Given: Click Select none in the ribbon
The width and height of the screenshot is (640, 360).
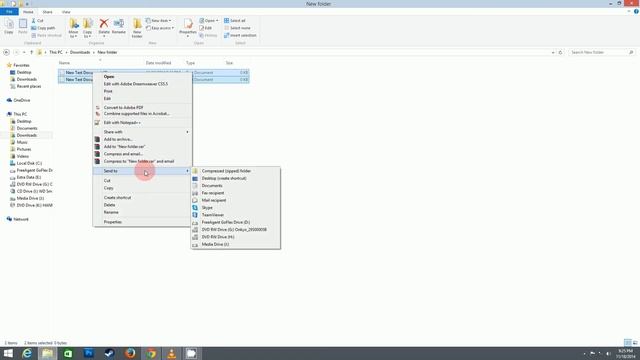Looking at the screenshot, I should click(x=237, y=28).
